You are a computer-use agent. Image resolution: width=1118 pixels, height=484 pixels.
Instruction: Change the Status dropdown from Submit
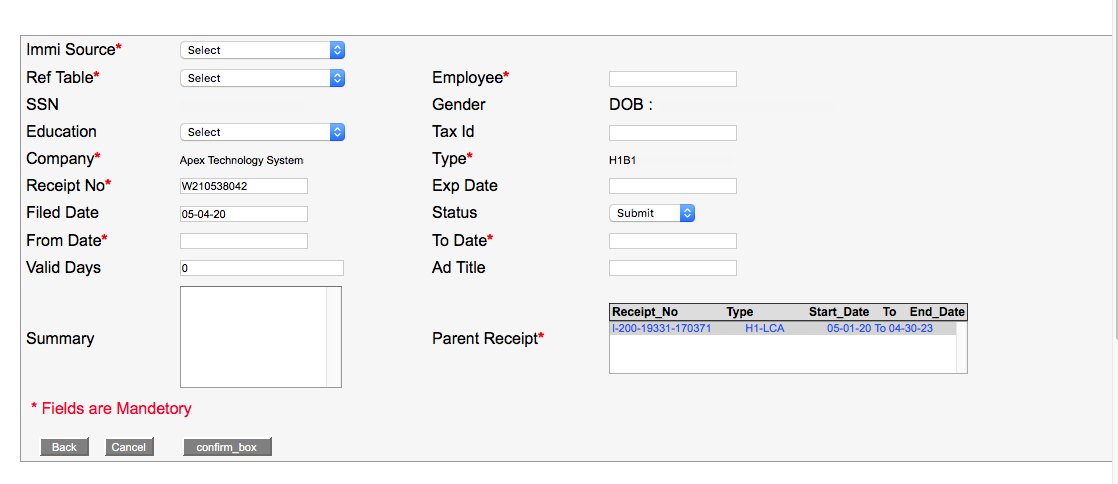pyautogui.click(x=651, y=213)
